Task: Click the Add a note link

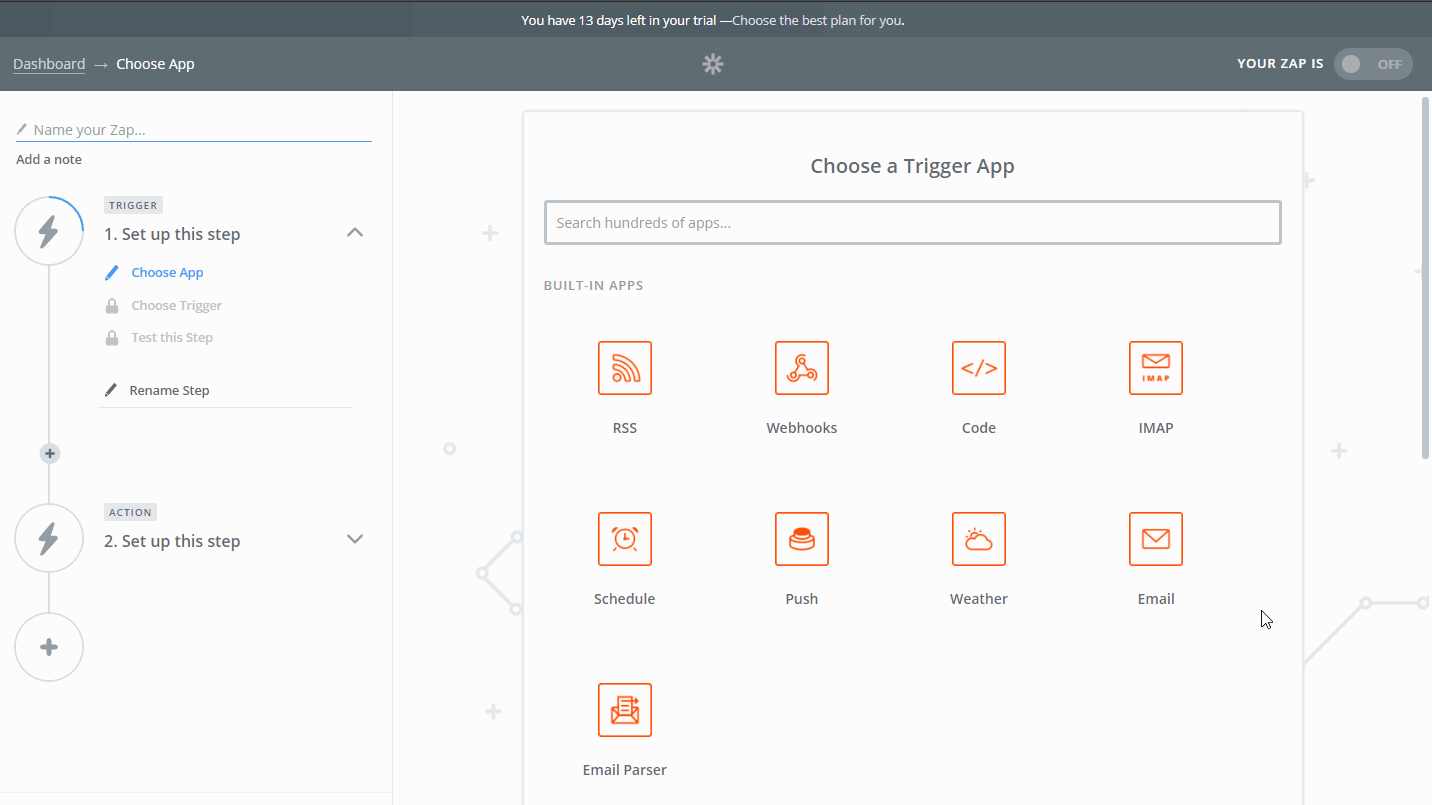Action: [49, 160]
